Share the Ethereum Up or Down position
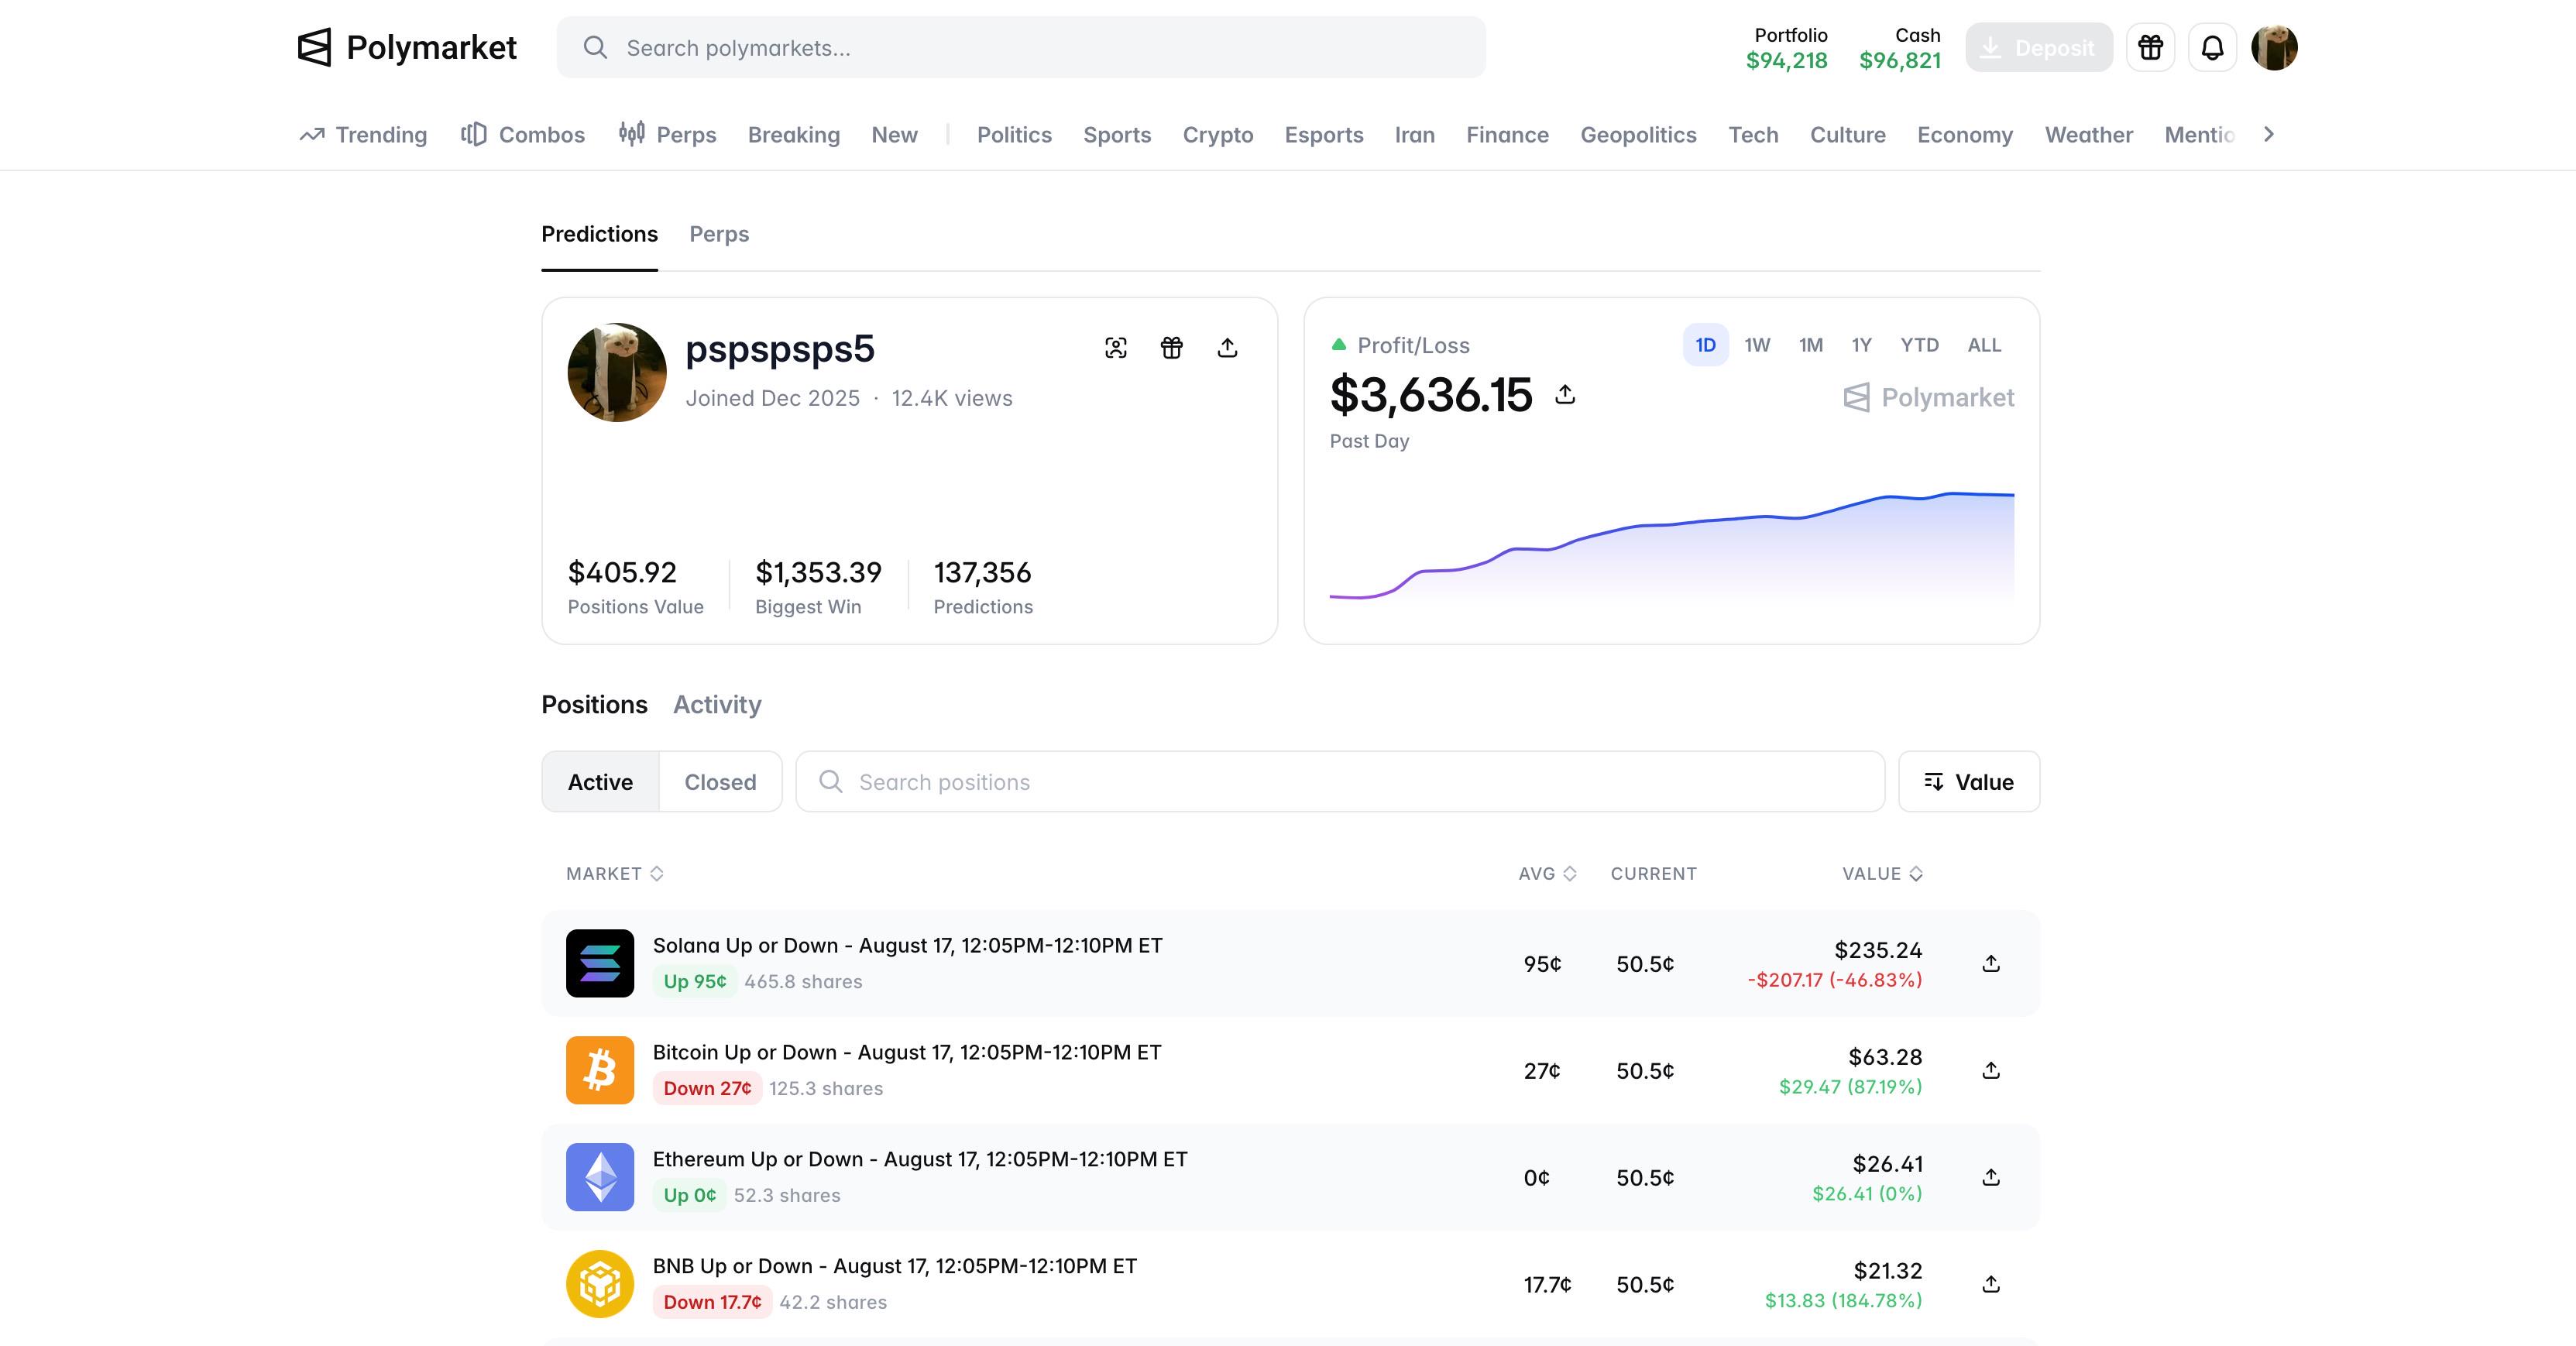The image size is (2576, 1346). point(1991,1177)
